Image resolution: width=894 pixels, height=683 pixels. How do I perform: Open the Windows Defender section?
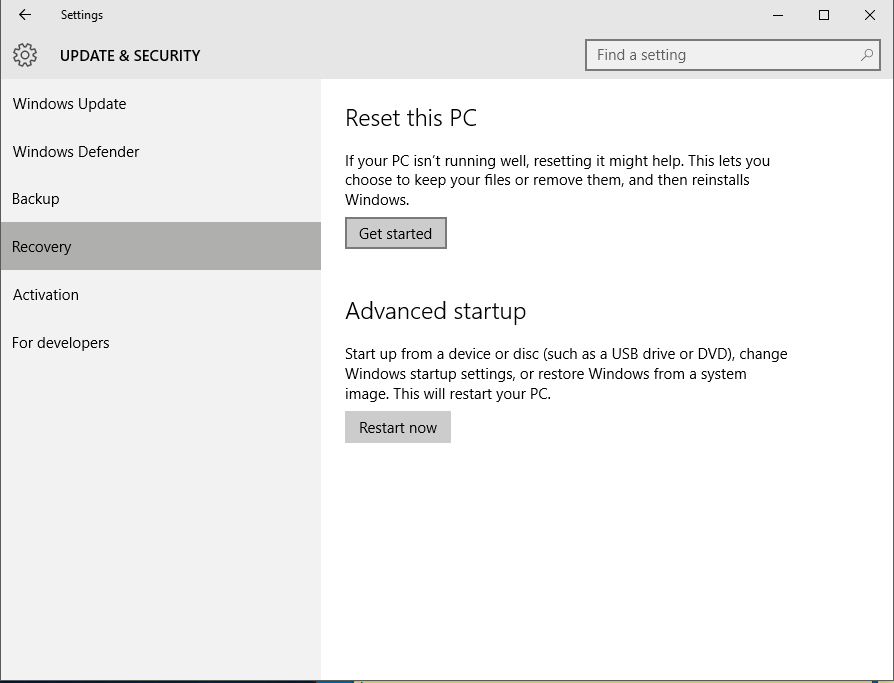160,151
